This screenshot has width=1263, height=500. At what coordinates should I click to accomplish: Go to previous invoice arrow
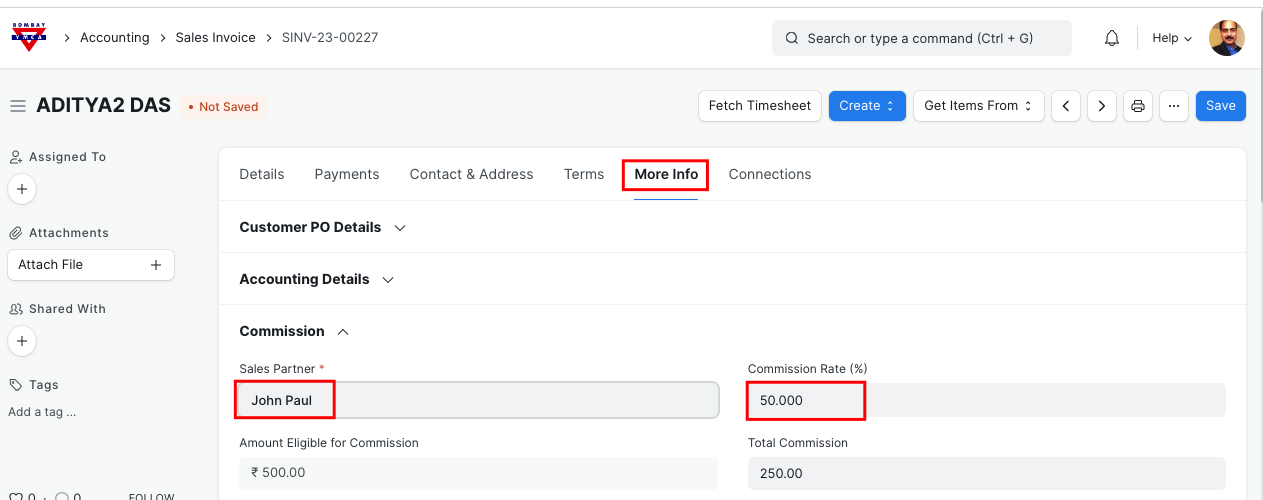pyautogui.click(x=1066, y=106)
